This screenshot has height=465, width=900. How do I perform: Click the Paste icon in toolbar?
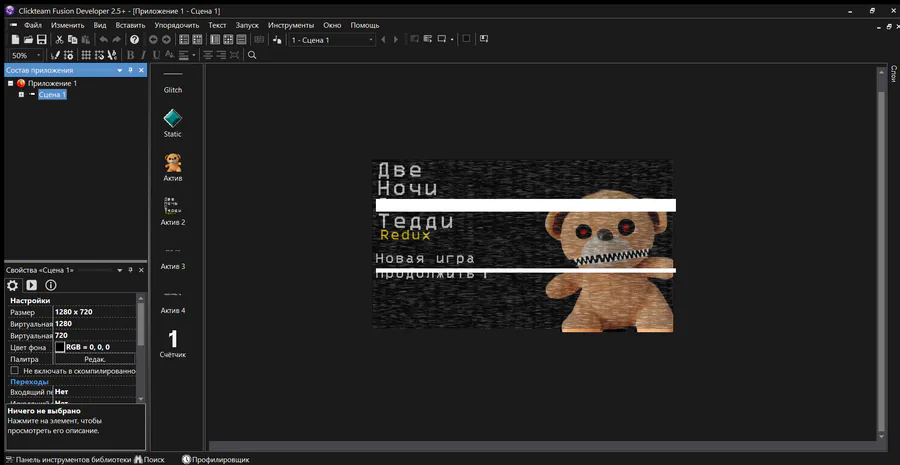click(86, 40)
